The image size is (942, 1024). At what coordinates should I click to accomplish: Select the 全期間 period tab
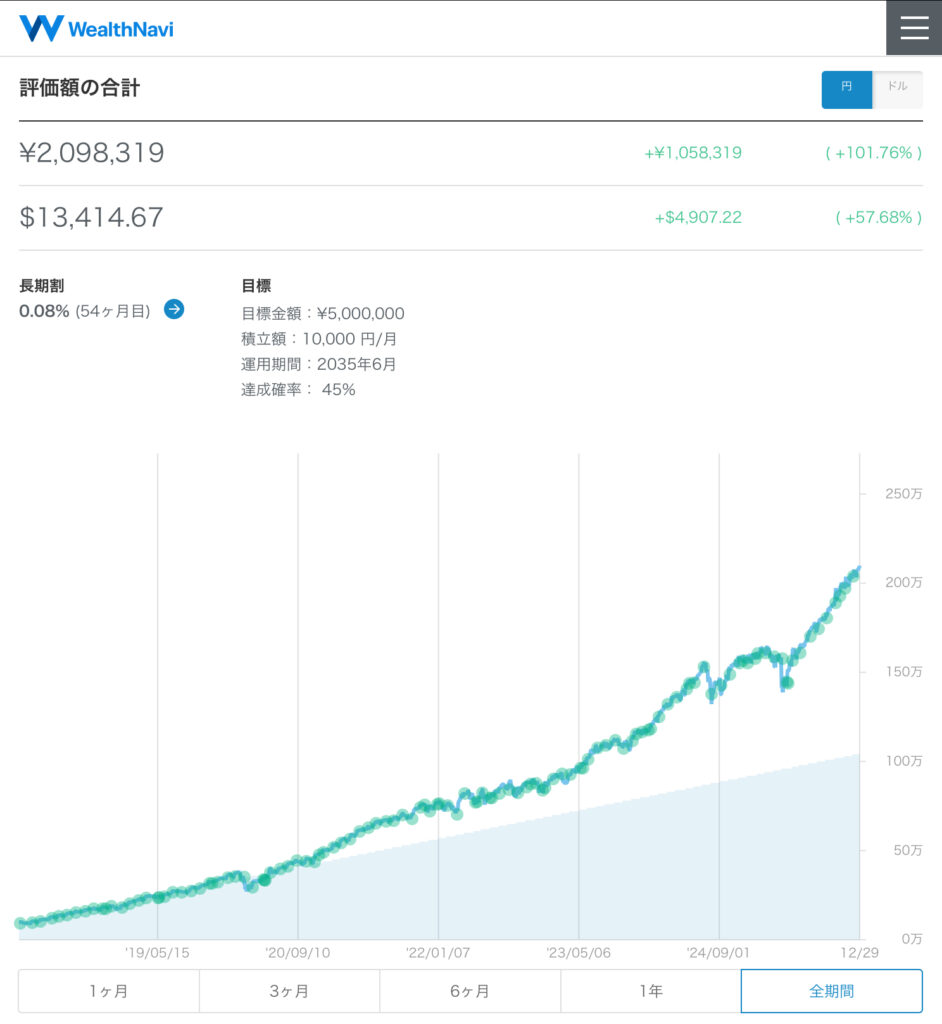(831, 991)
